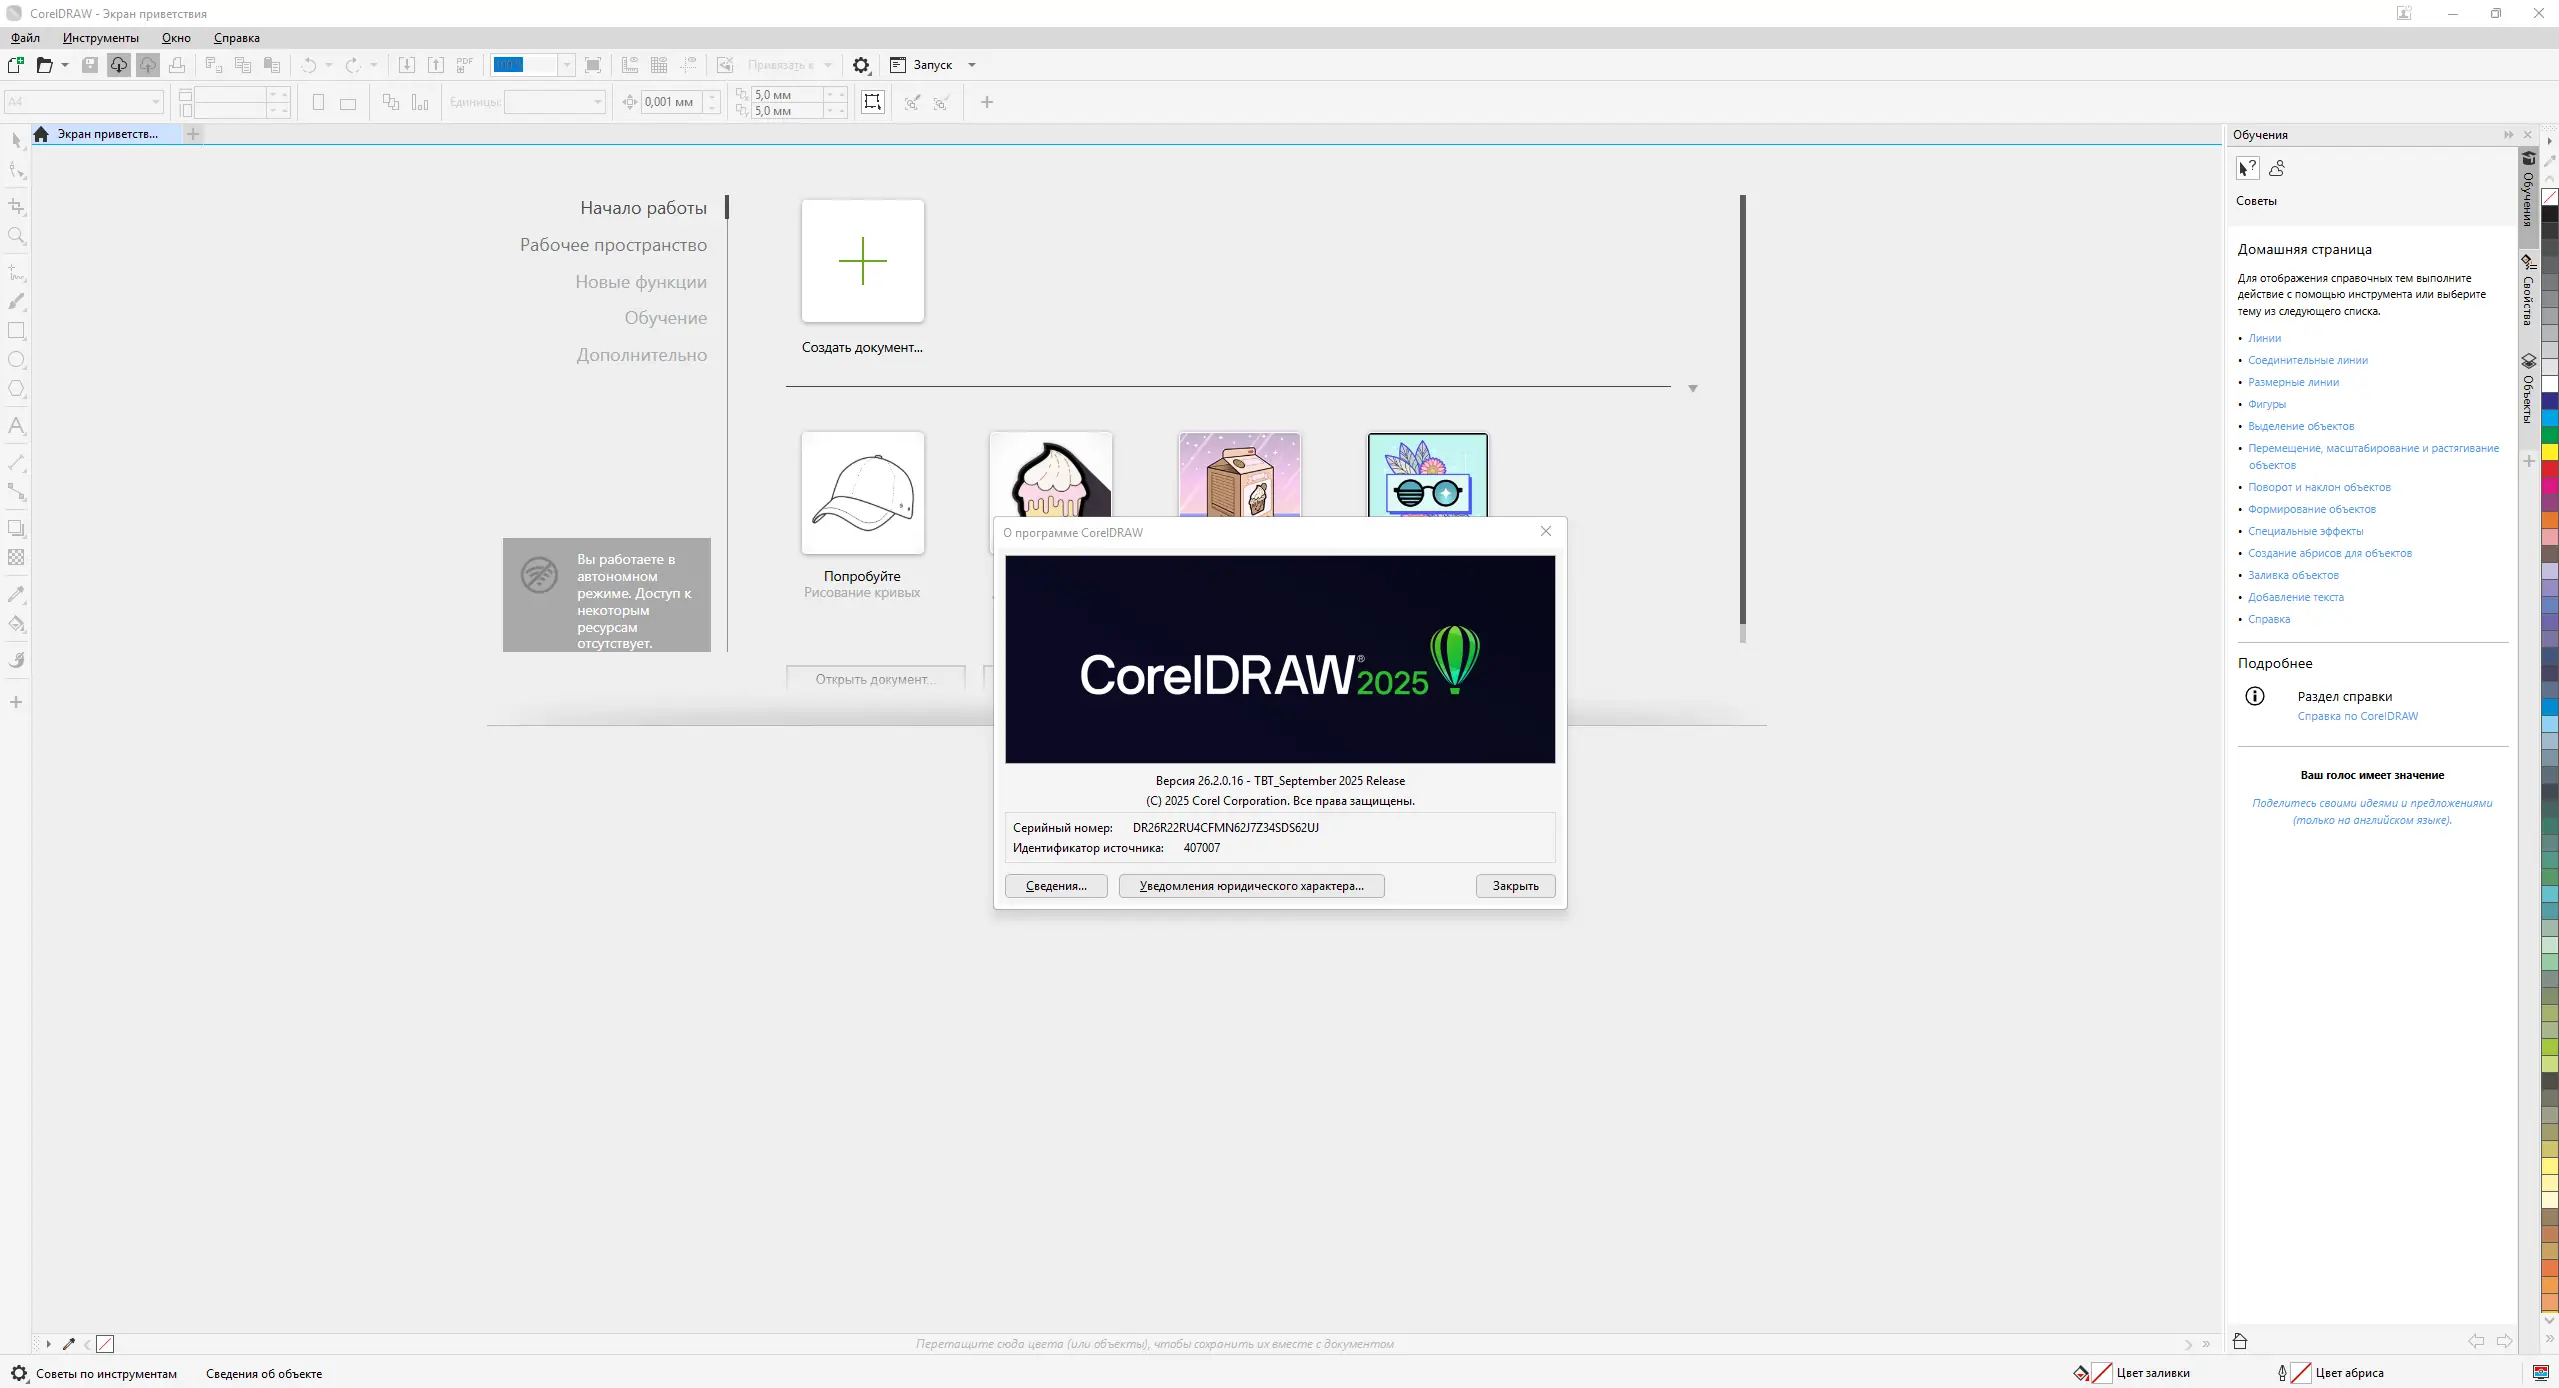Click the Open file folder icon
Viewport: 2559px width, 1388px height.
click(x=44, y=65)
